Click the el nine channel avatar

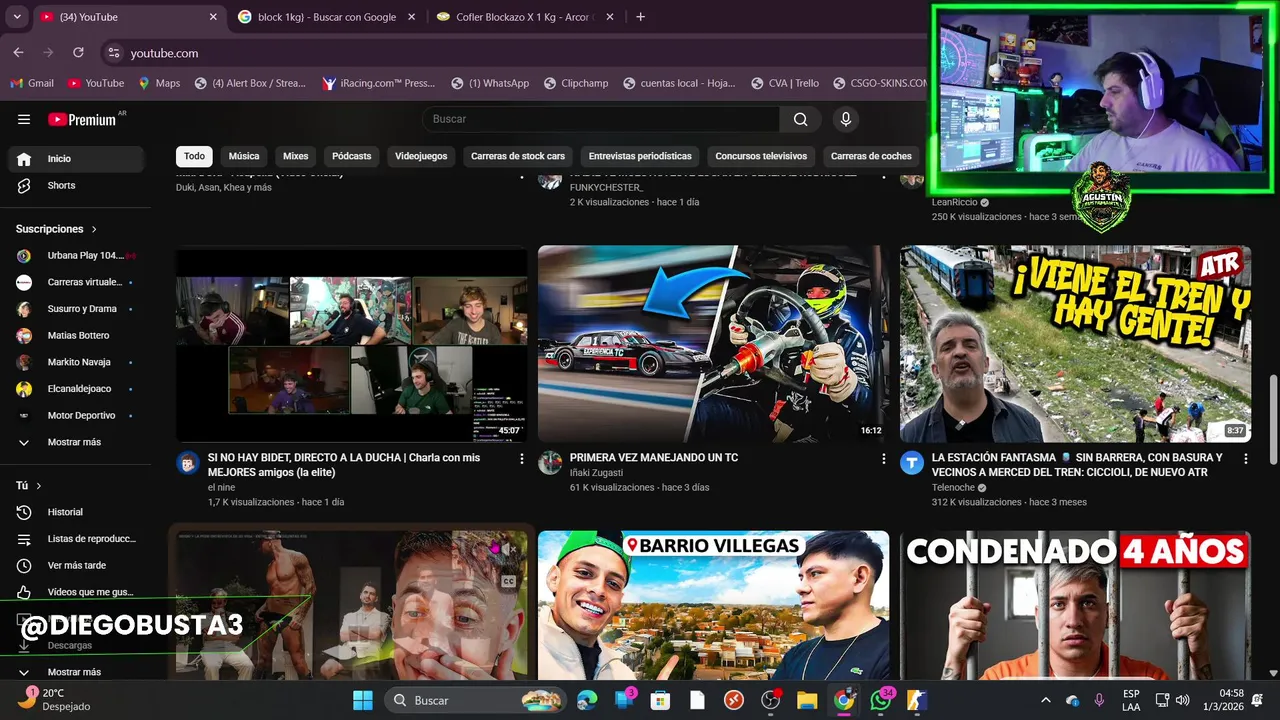(188, 462)
